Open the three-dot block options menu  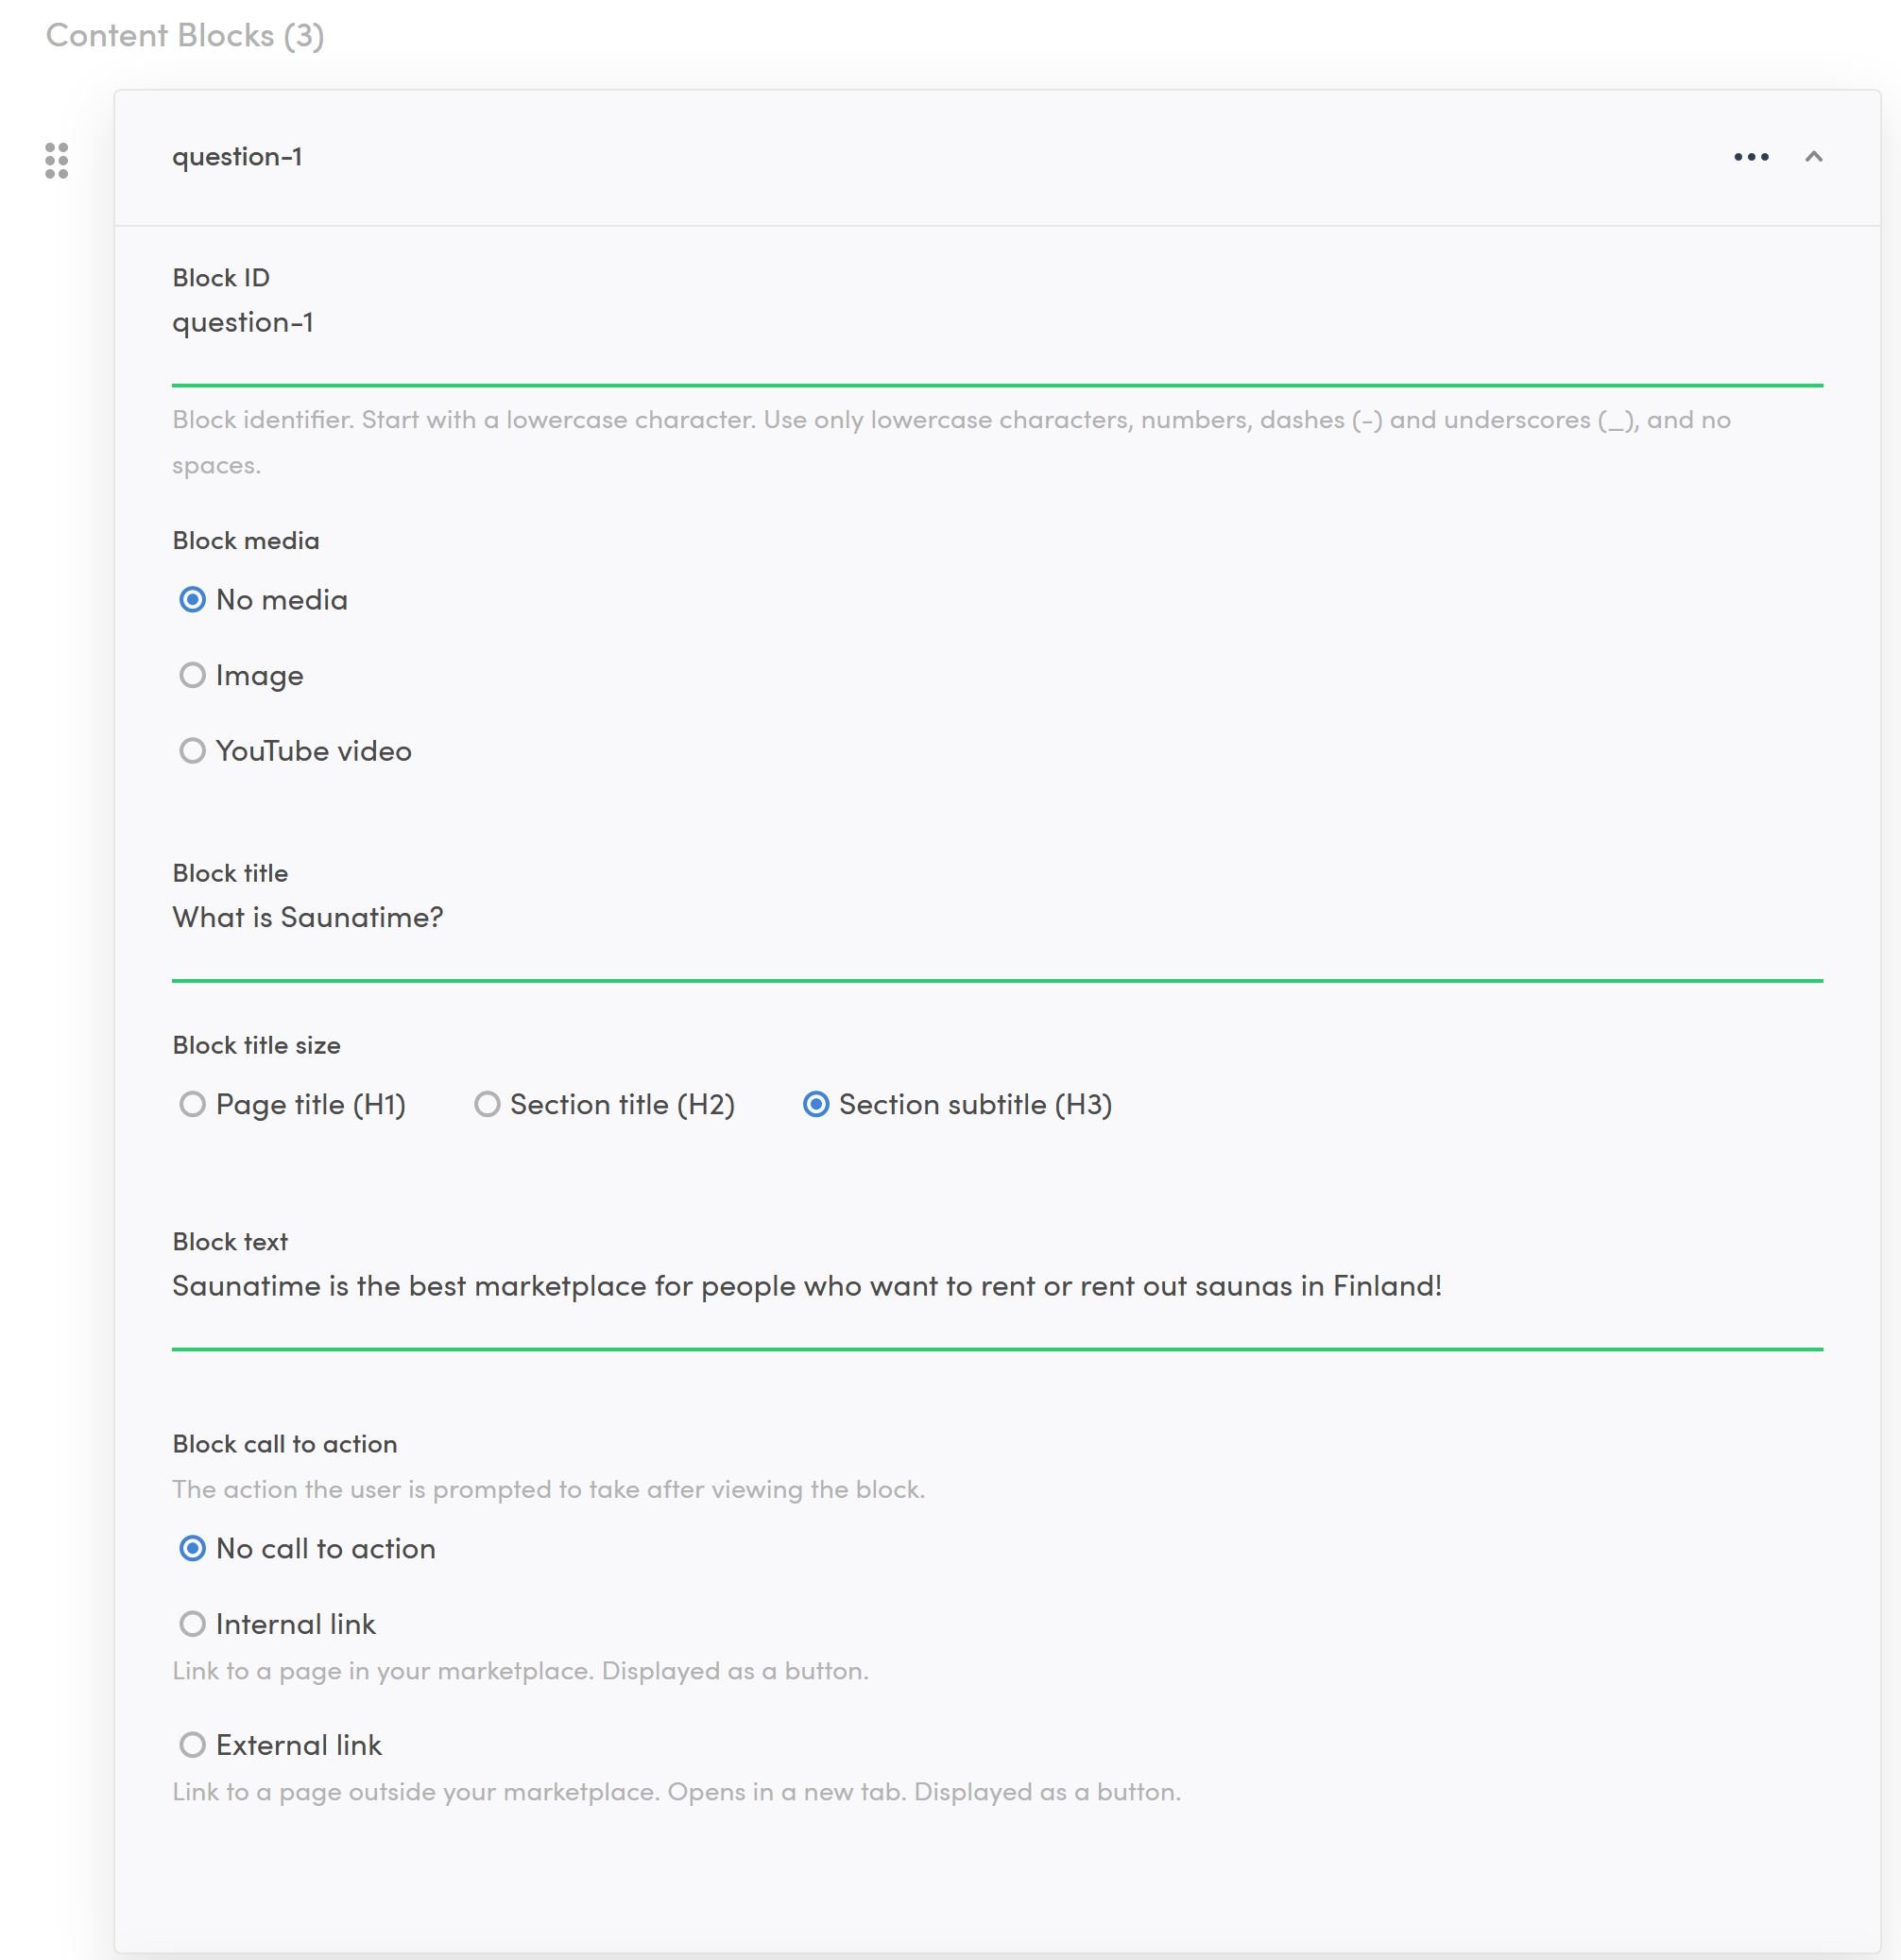coord(1751,157)
